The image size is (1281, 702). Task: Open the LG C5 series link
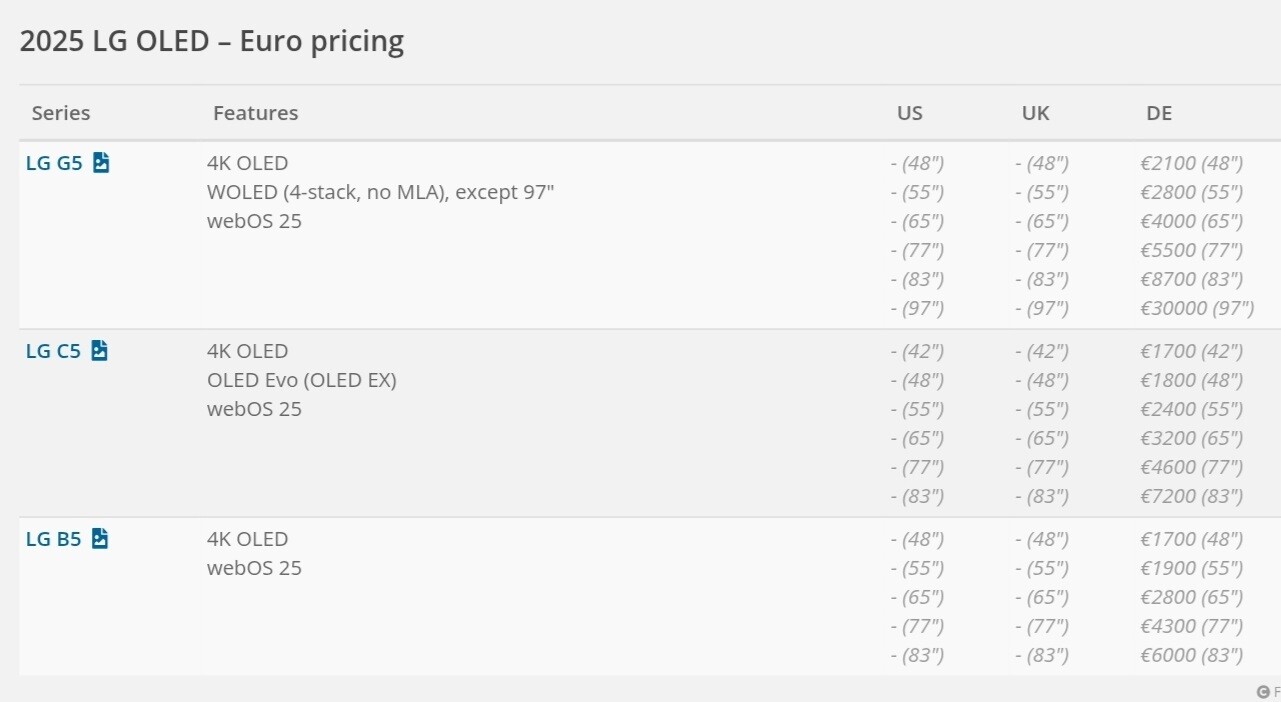(x=53, y=351)
